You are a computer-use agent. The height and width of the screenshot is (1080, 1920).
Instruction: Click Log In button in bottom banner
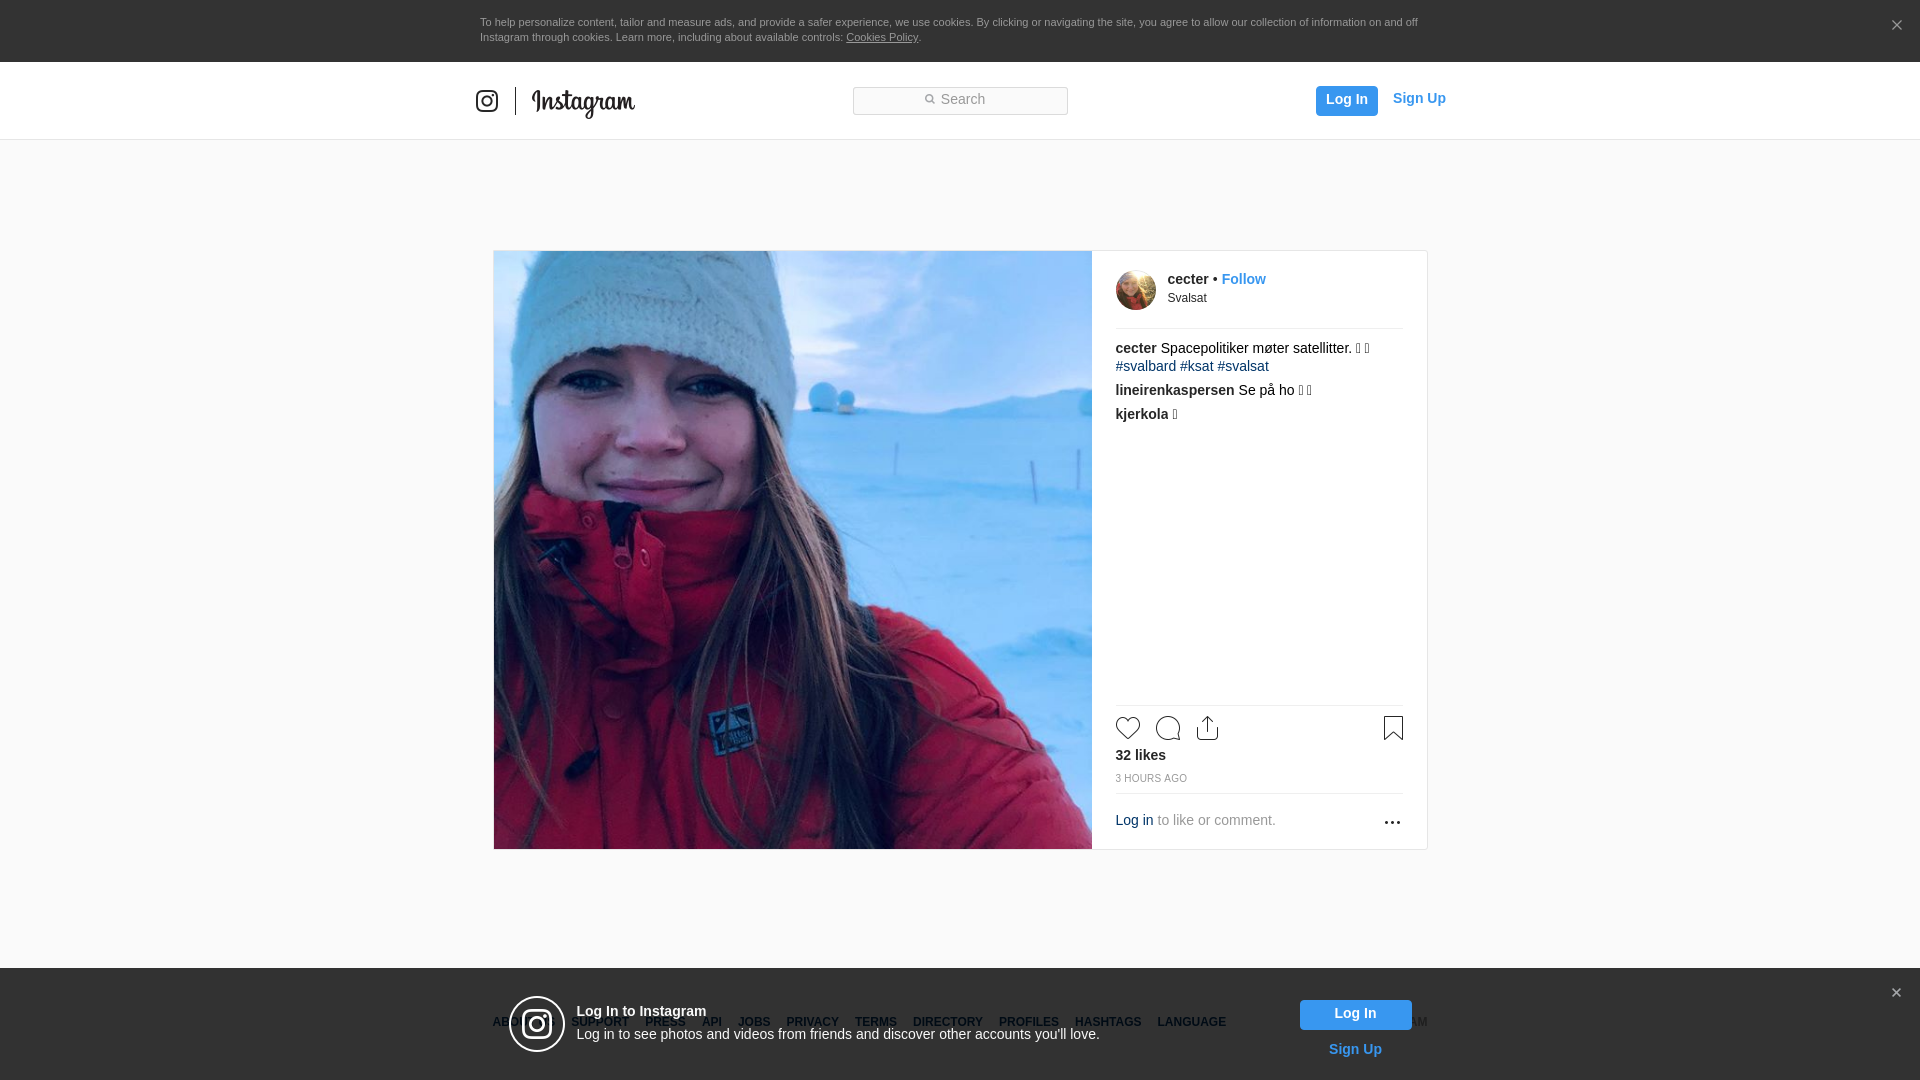pos(1355,1015)
